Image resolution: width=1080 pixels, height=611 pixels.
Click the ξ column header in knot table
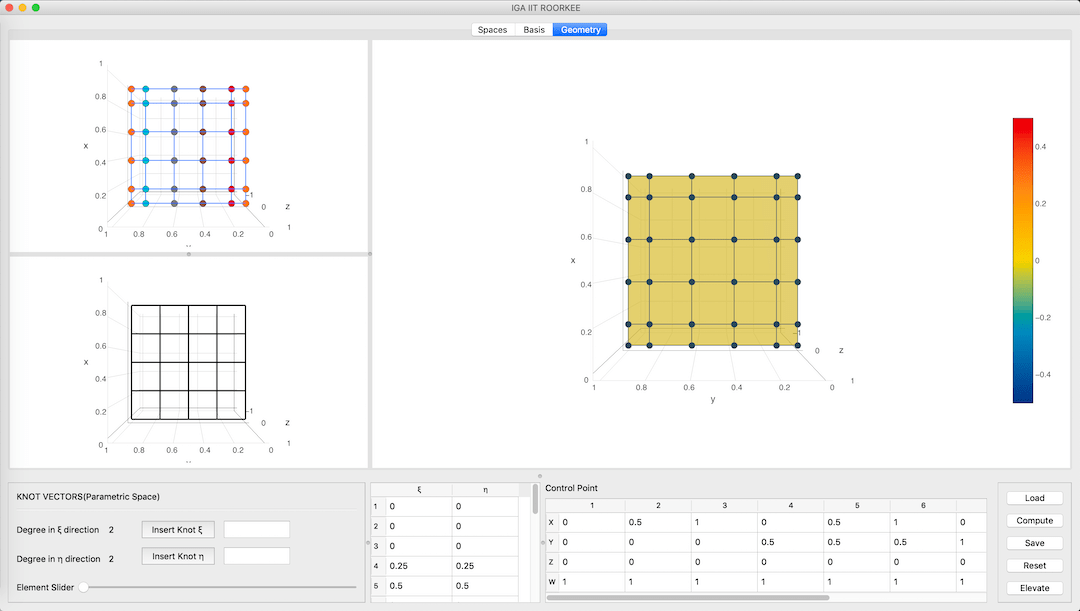point(418,490)
